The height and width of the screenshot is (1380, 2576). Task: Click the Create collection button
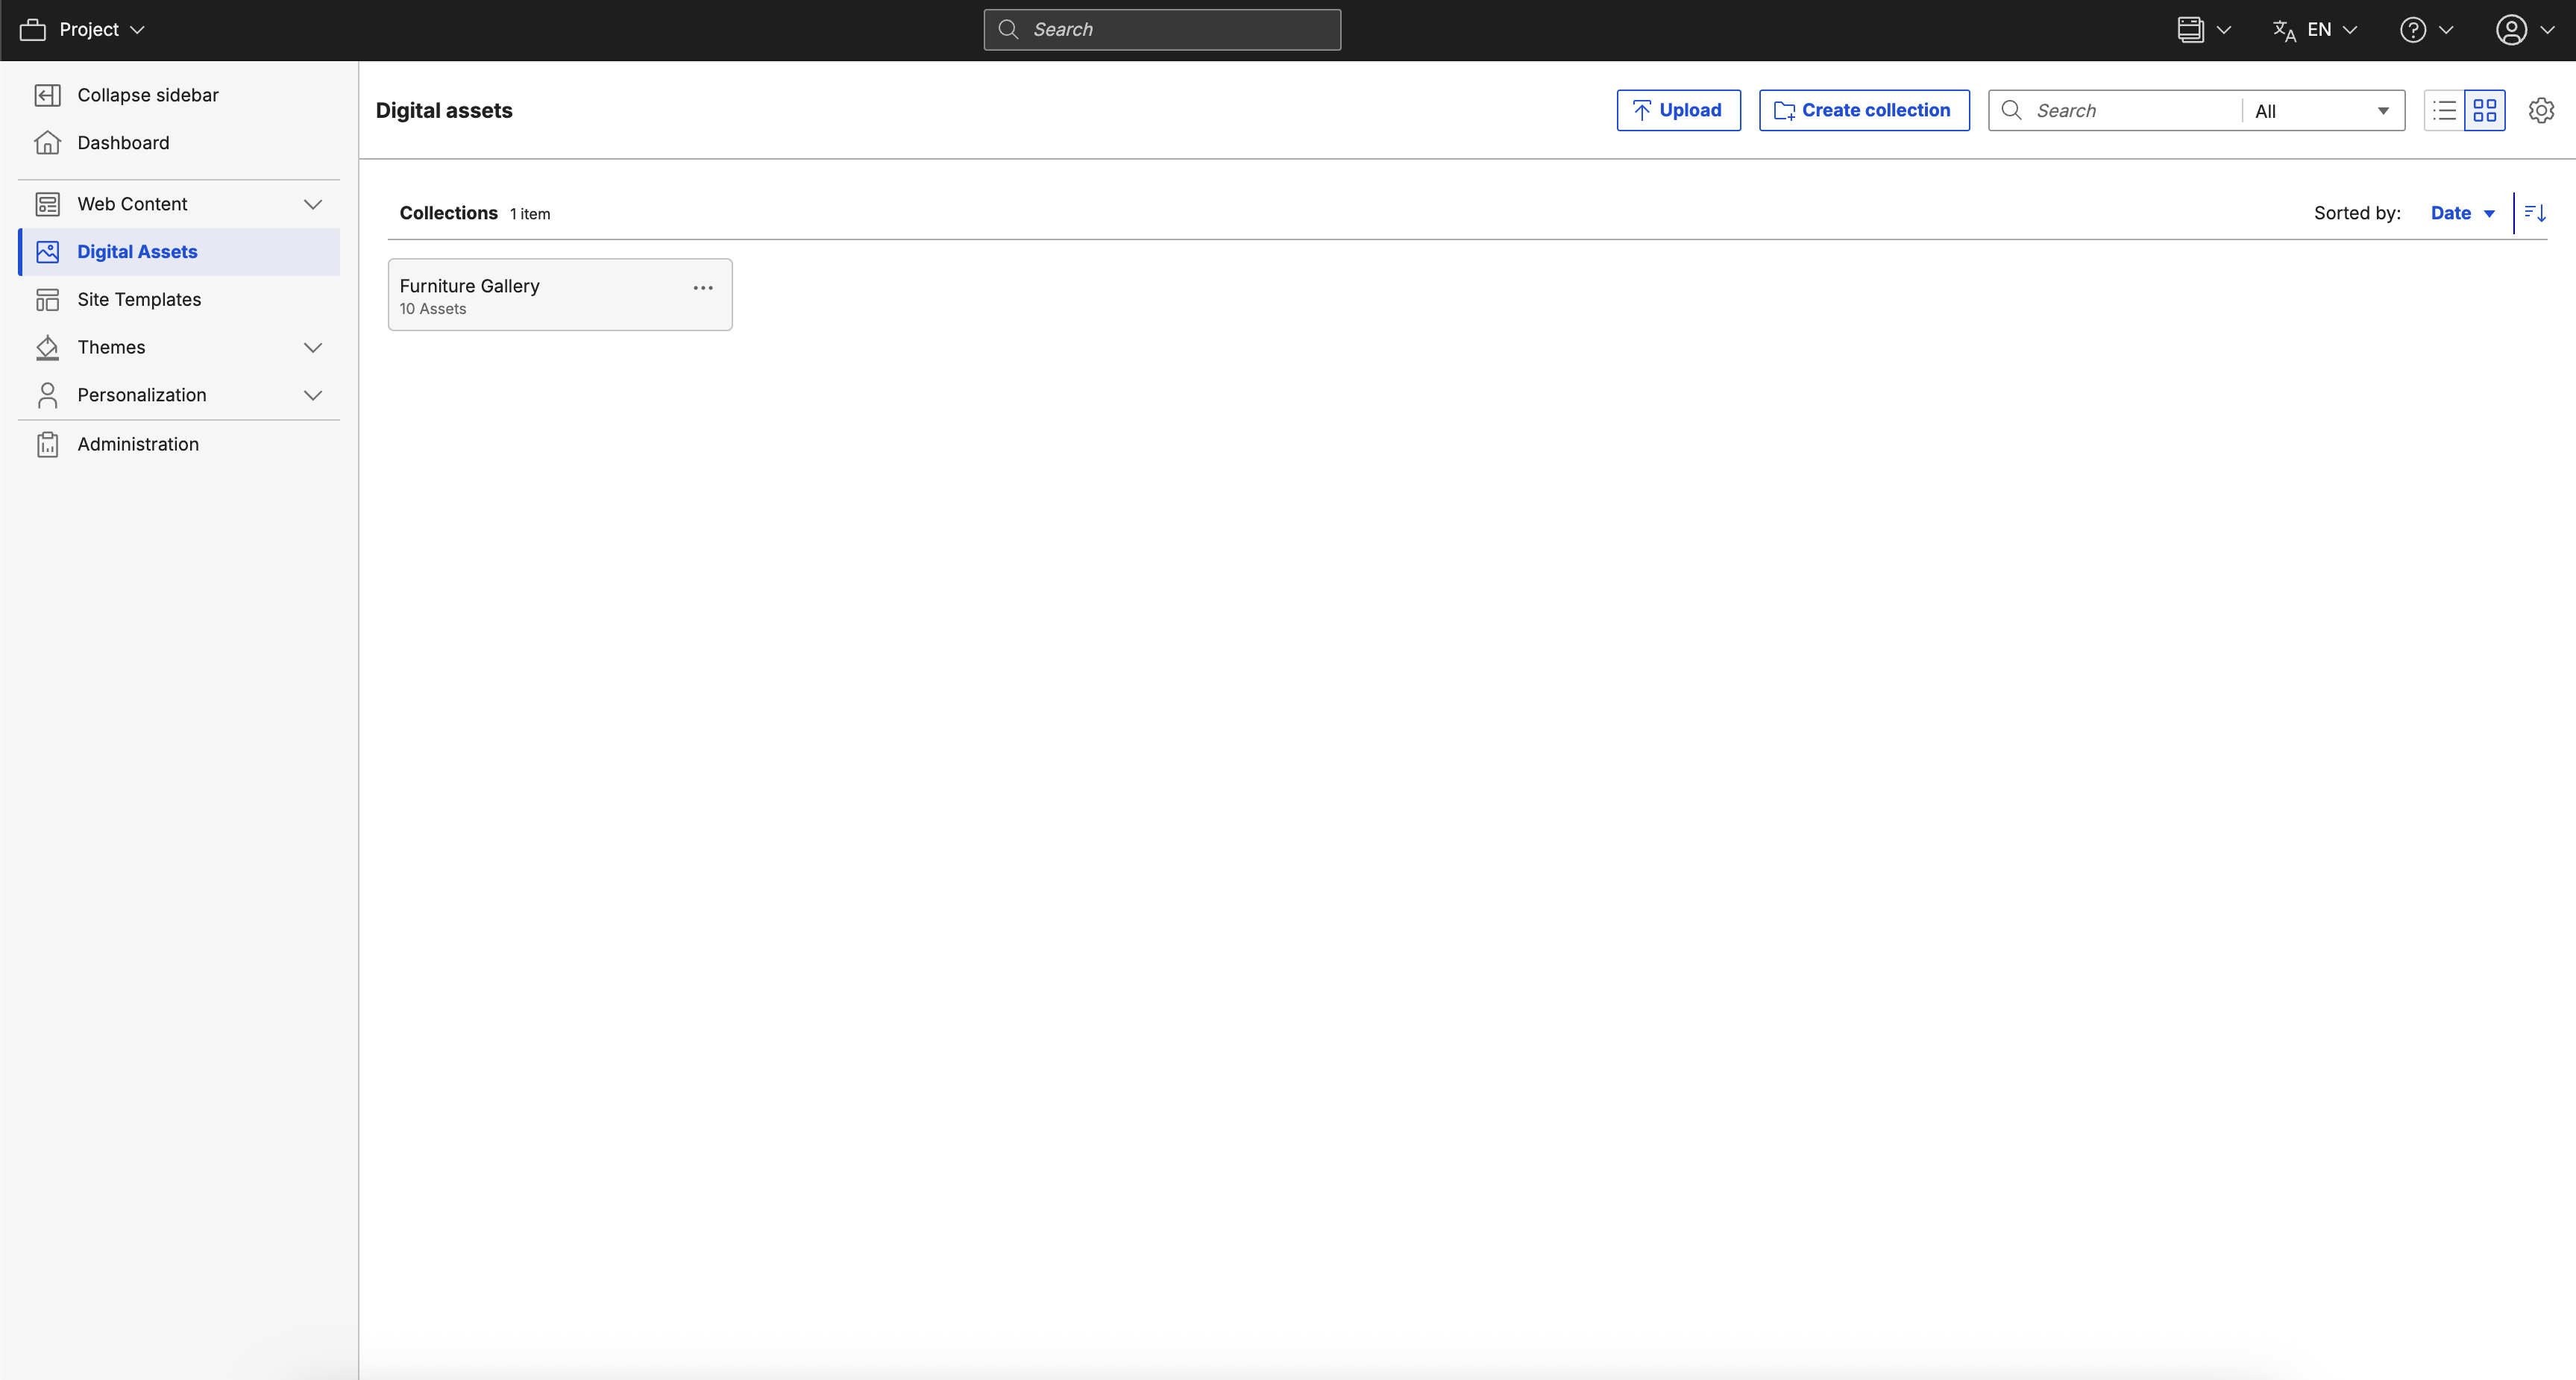point(1863,110)
